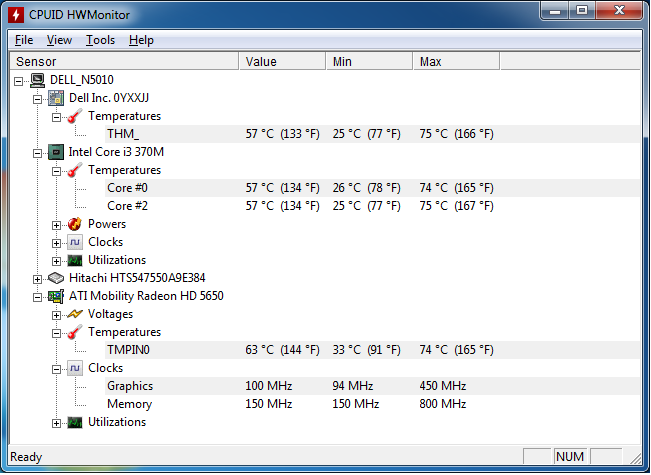Click the Ready status bar text
The height and width of the screenshot is (475, 651).
[x=26, y=457]
